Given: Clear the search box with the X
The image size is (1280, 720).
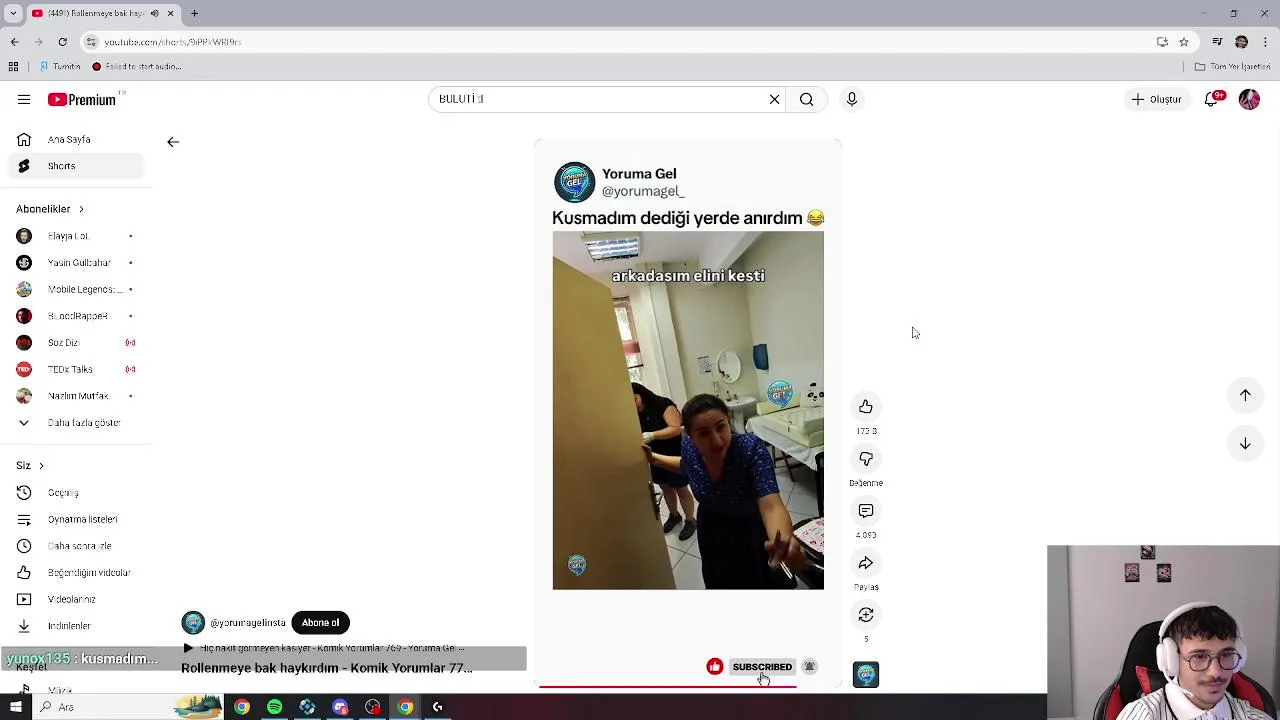Looking at the screenshot, I should tap(774, 99).
